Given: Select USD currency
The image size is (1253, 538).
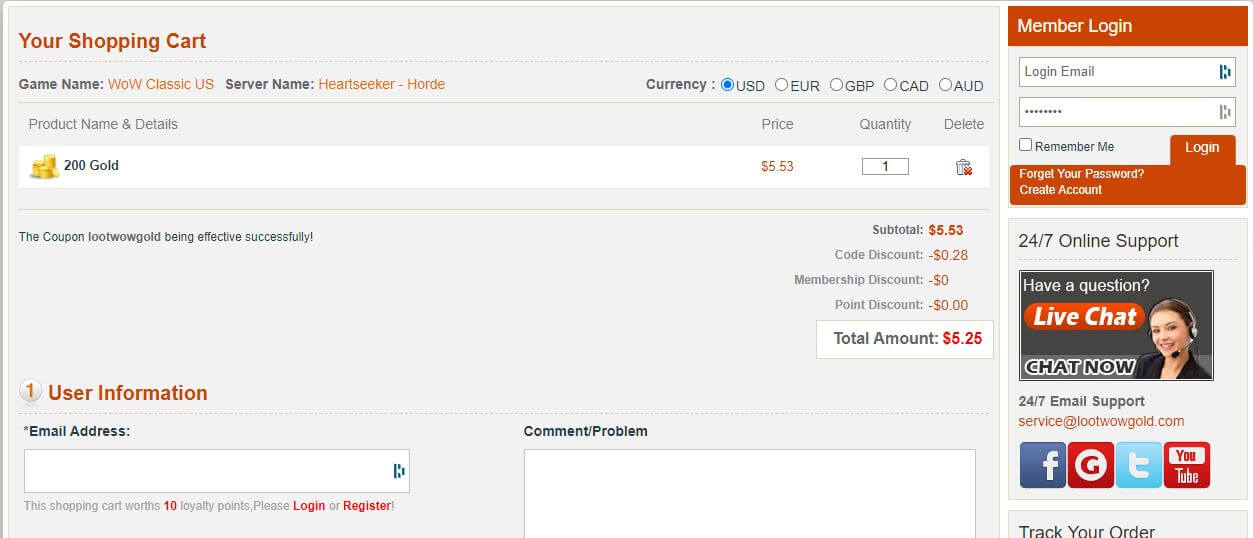Looking at the screenshot, I should [x=727, y=85].
